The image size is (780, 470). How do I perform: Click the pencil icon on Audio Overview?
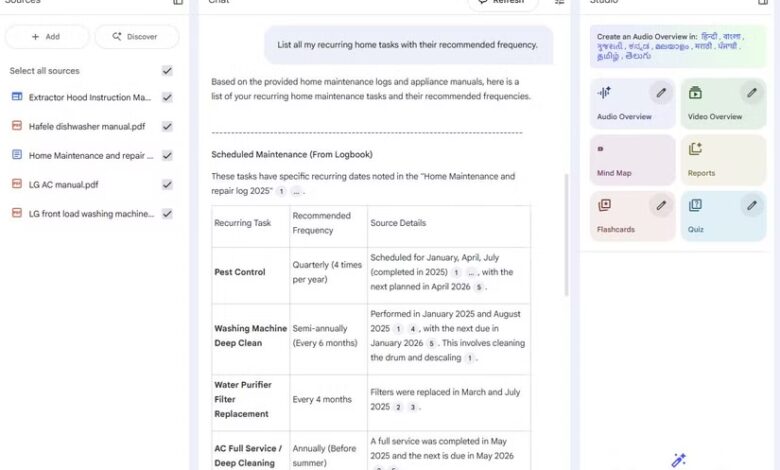(660, 93)
